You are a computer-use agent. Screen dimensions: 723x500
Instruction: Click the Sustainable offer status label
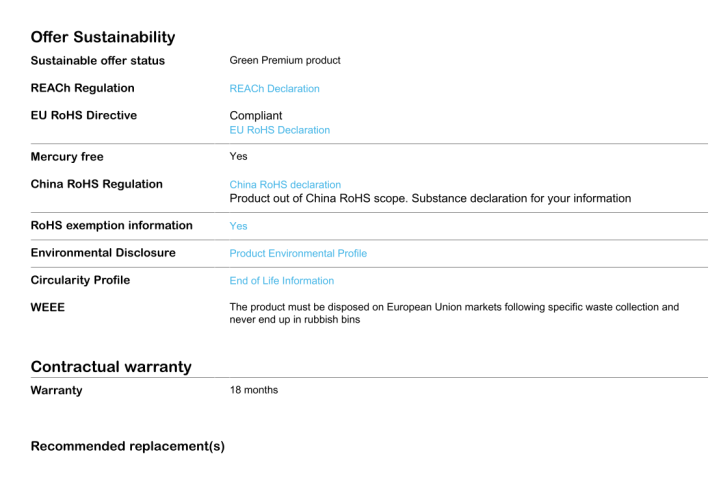pos(98,61)
